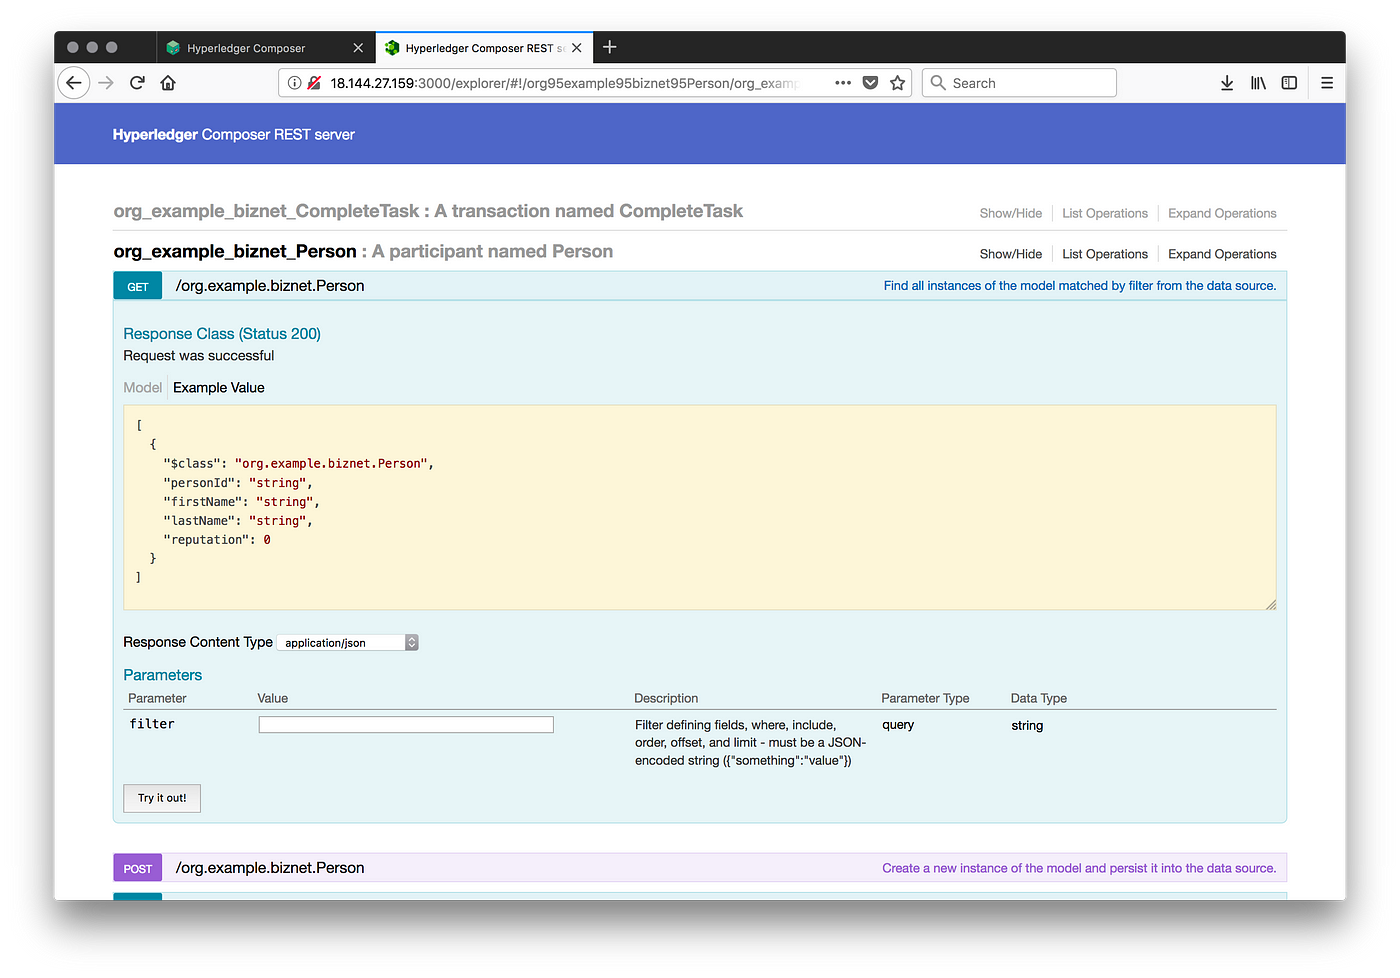1400x978 pixels.
Task: Open a new browser tab with plus
Action: (x=610, y=47)
